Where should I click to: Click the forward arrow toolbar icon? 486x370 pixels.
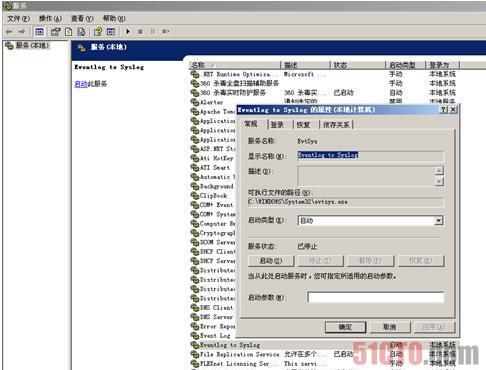click(x=22, y=32)
